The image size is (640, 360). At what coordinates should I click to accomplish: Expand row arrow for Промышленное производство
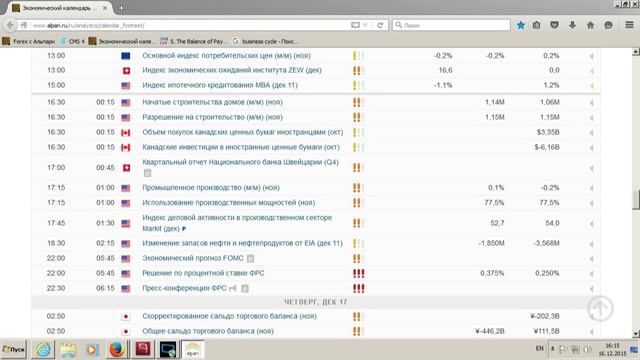tap(591, 188)
